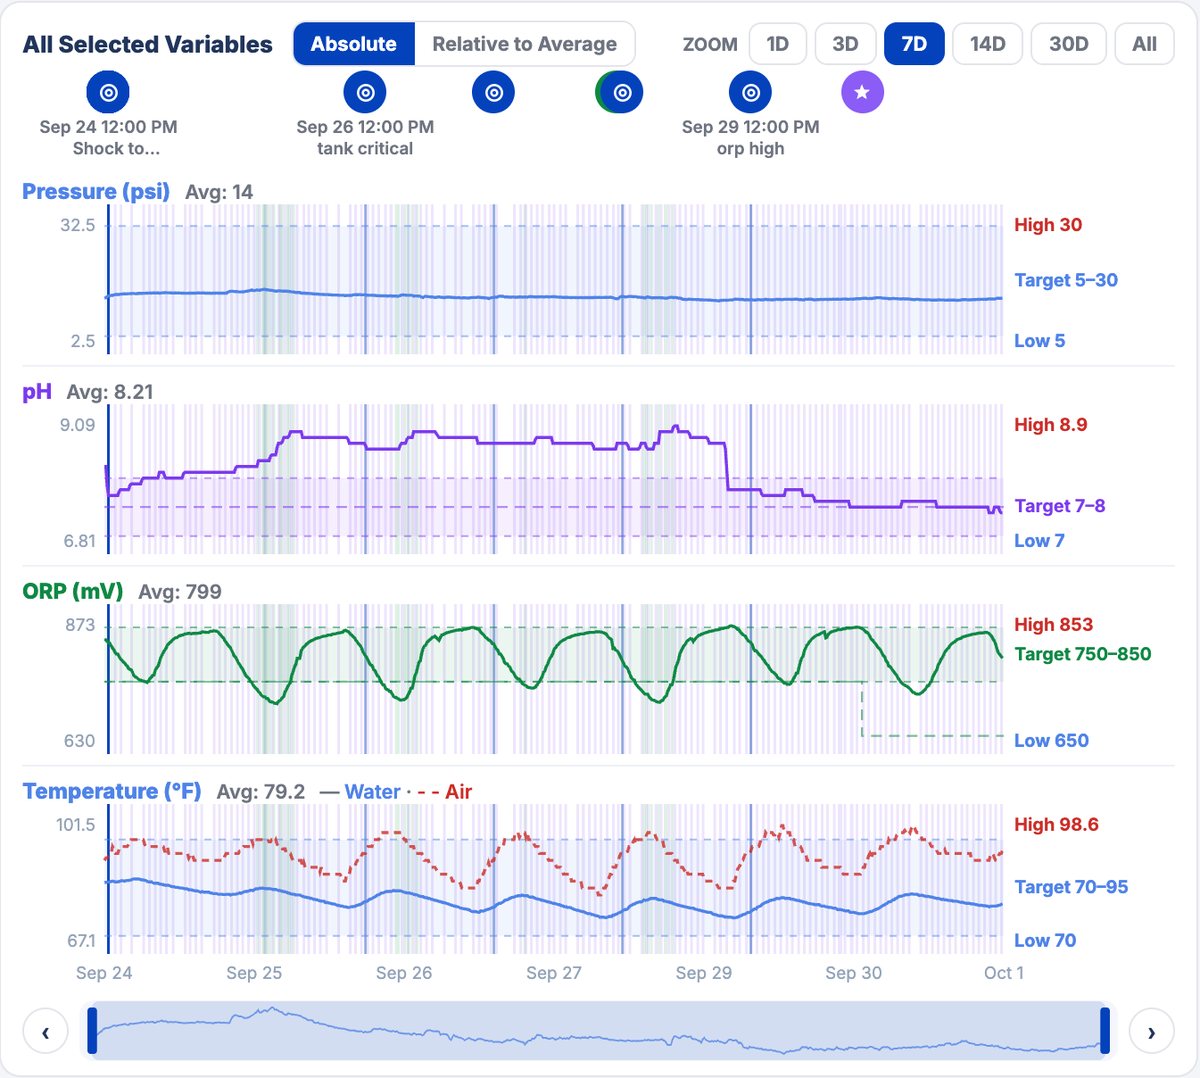Click the Temperature (°F) chart title

[x=112, y=791]
